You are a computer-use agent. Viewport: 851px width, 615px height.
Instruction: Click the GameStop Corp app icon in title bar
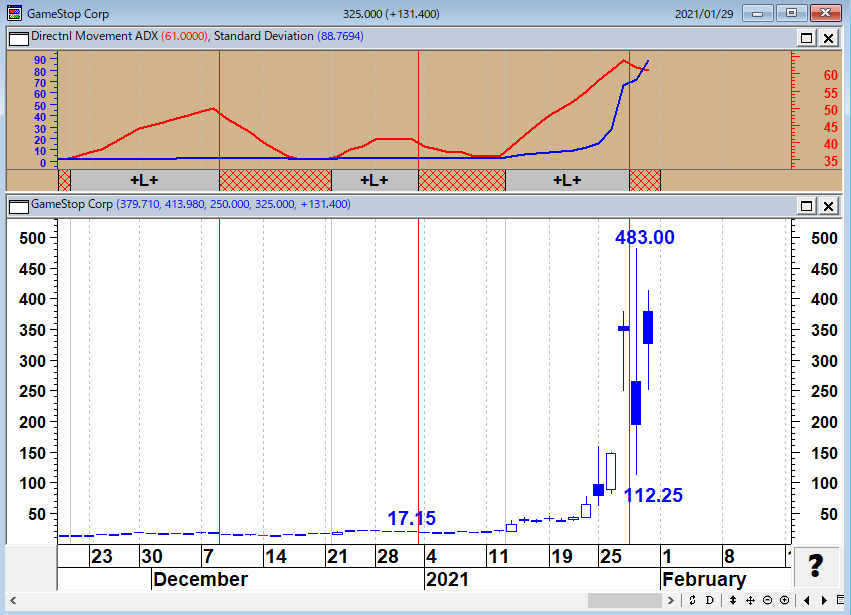15,14
